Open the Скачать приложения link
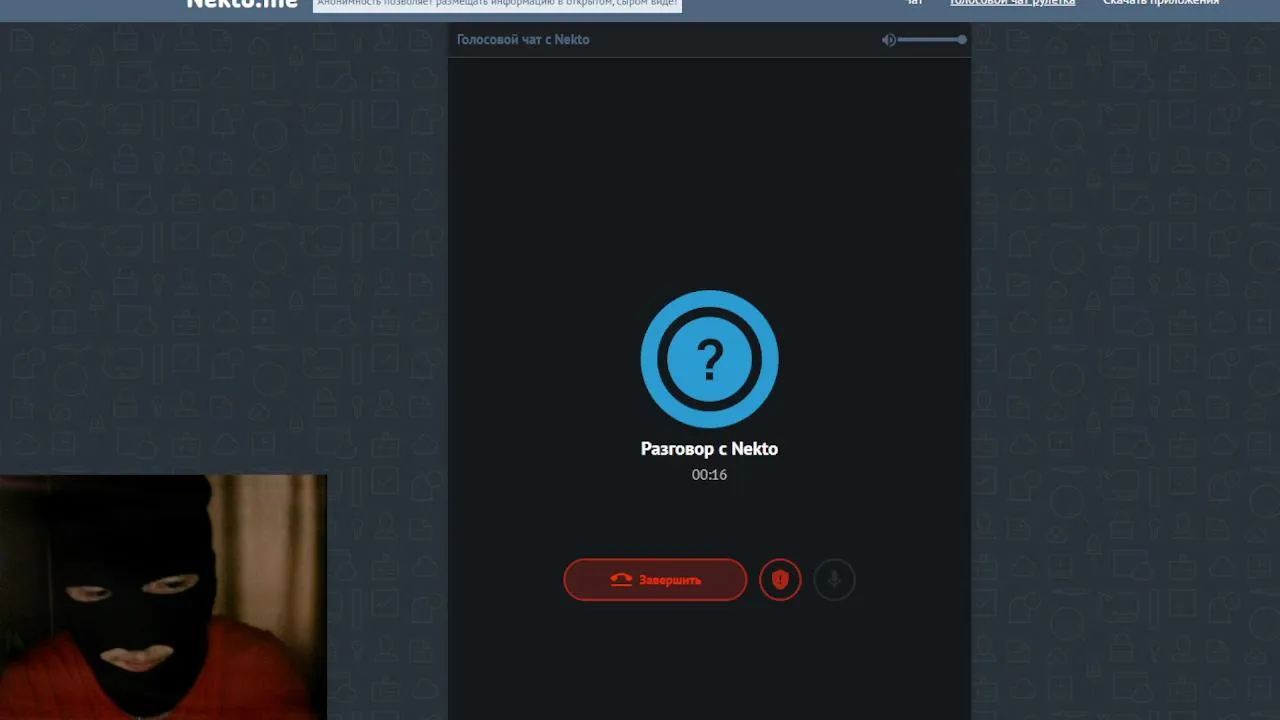1280x720 pixels. (1161, 3)
